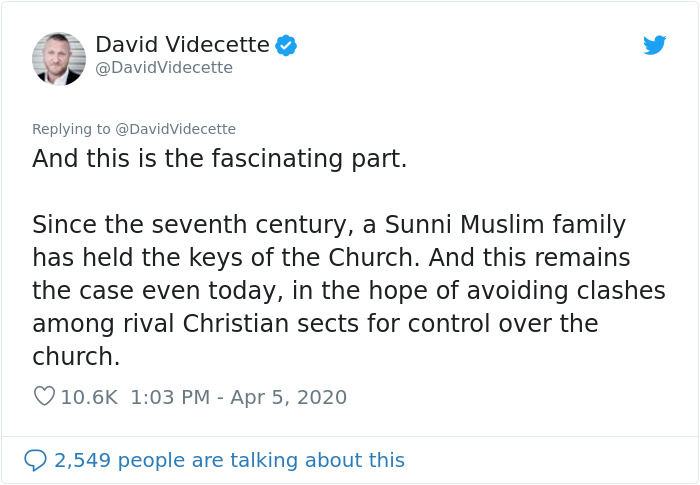Image resolution: width=700 pixels, height=485 pixels.
Task: Open the 1:03 PM timestamp
Action: tap(170, 397)
